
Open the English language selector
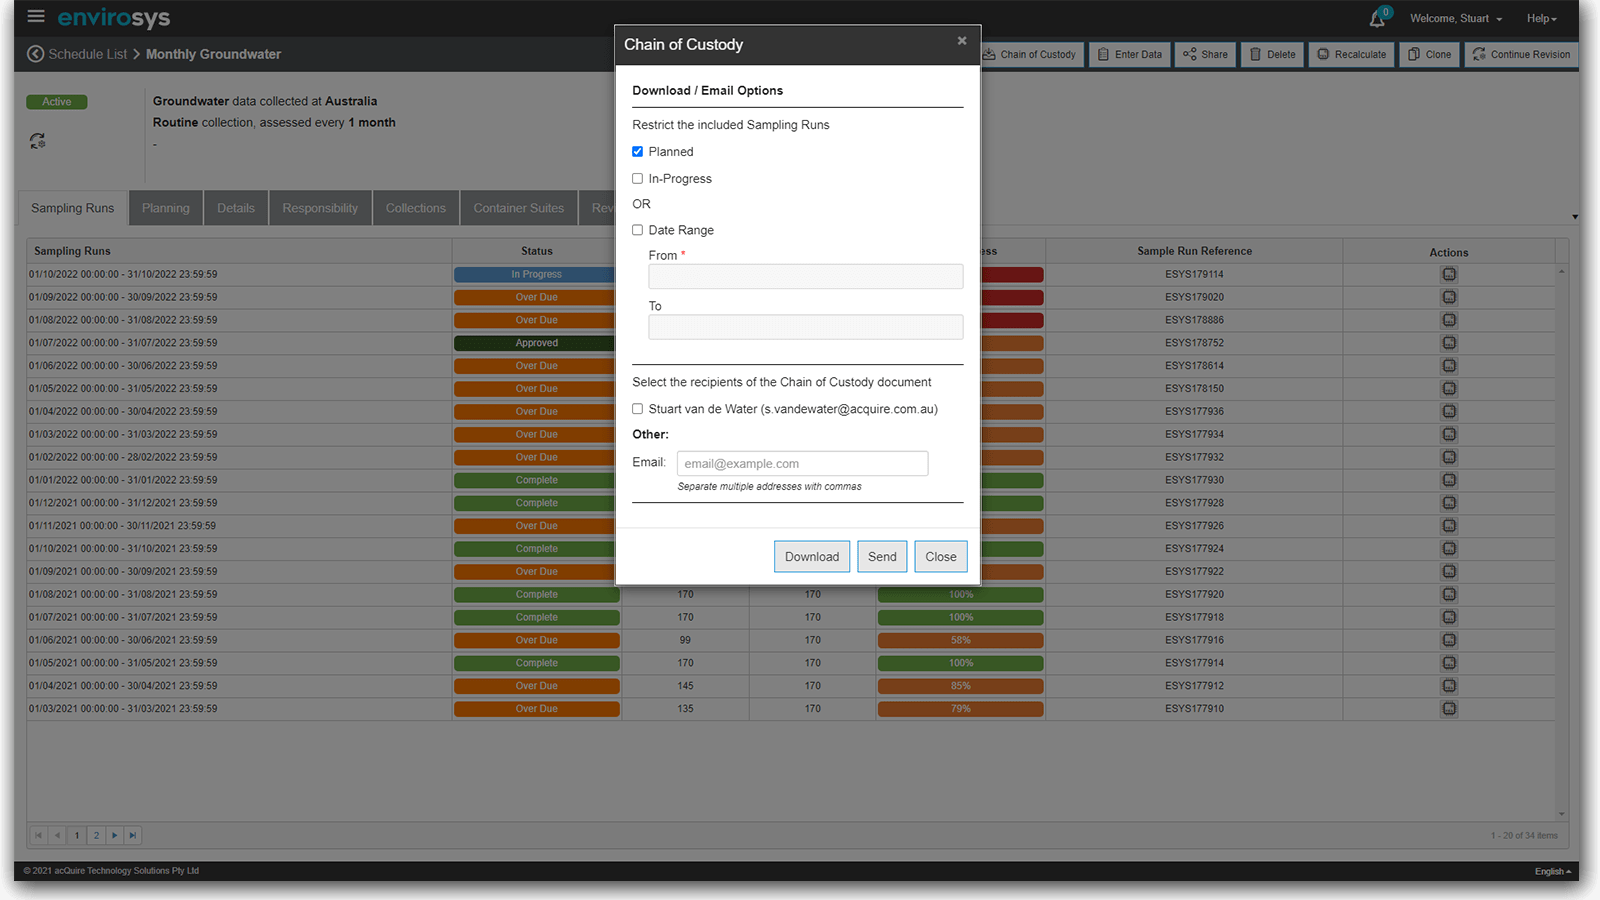click(1552, 872)
